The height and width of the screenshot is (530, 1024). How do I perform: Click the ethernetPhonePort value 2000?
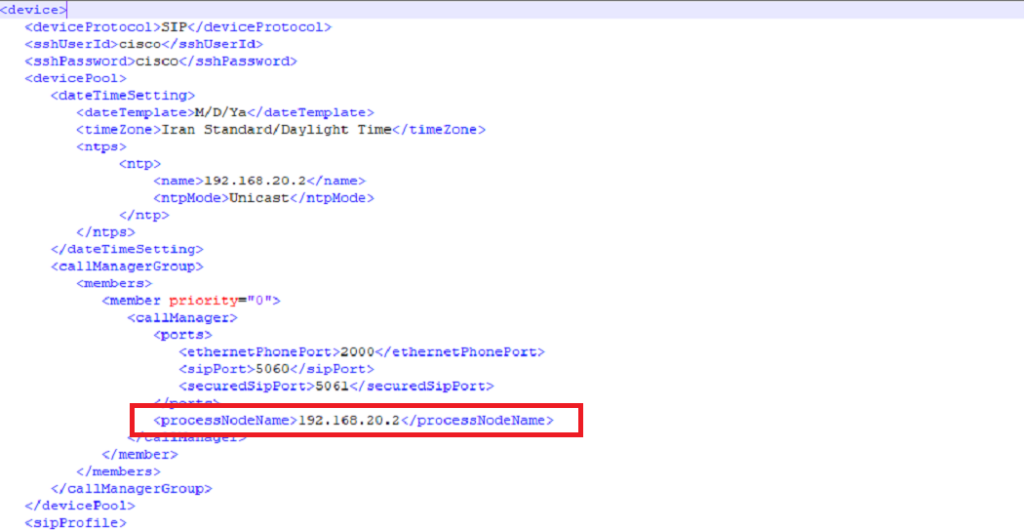[x=356, y=351]
